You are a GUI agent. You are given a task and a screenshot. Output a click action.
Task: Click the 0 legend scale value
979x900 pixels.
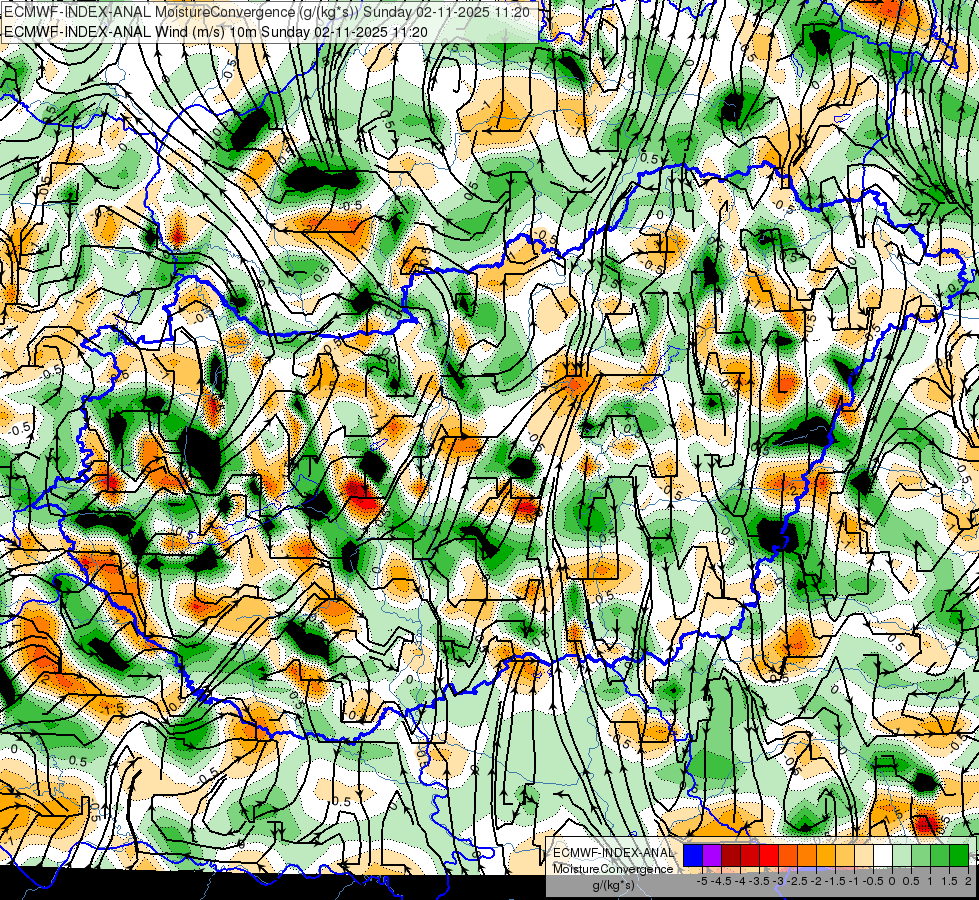click(x=893, y=881)
